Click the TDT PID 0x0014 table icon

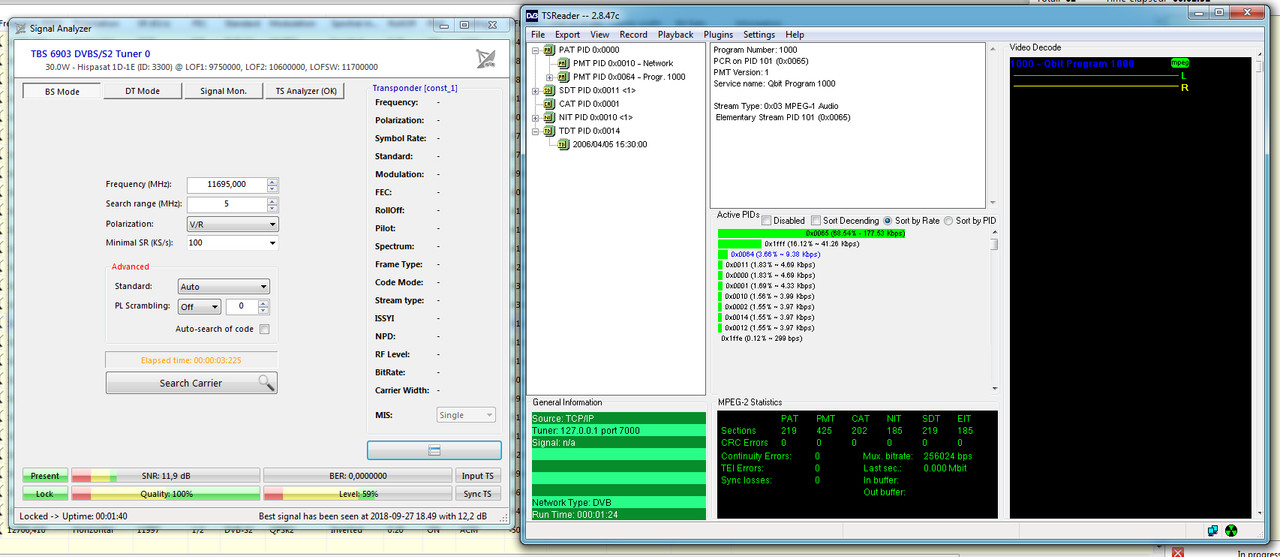tap(550, 131)
